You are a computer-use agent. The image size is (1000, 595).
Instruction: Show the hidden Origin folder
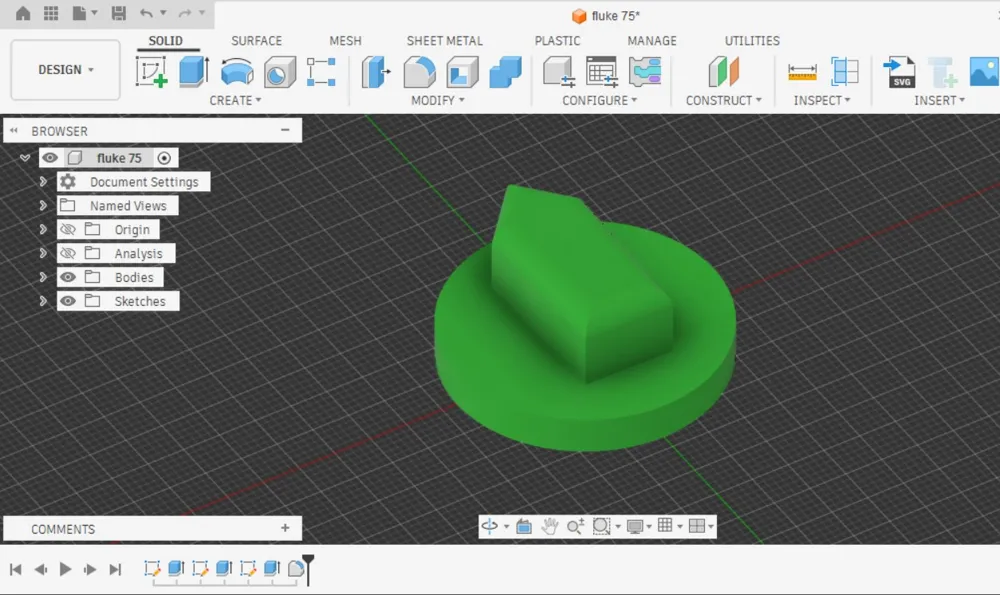tap(68, 230)
